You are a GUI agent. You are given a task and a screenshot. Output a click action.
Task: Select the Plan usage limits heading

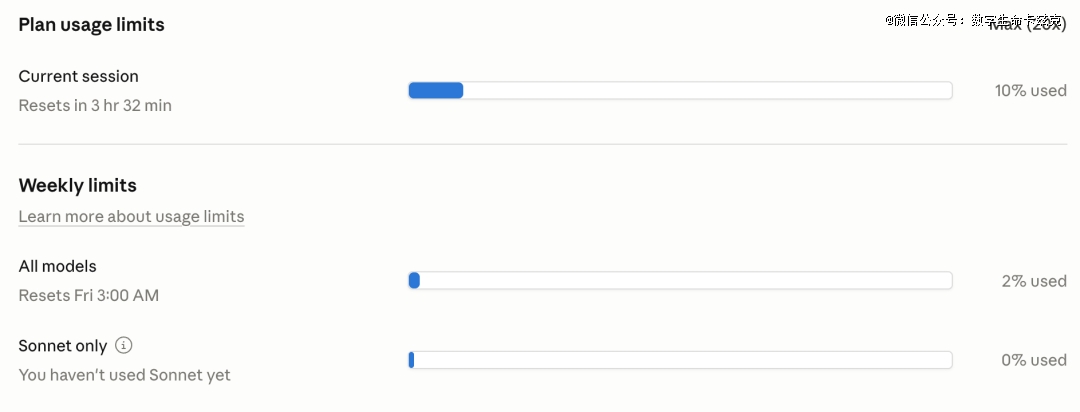[91, 25]
